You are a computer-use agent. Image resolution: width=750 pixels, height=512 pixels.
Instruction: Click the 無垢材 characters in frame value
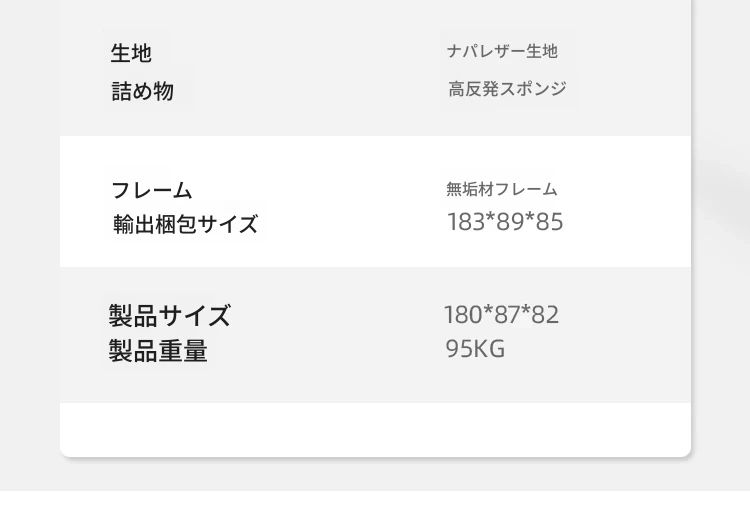pos(470,189)
